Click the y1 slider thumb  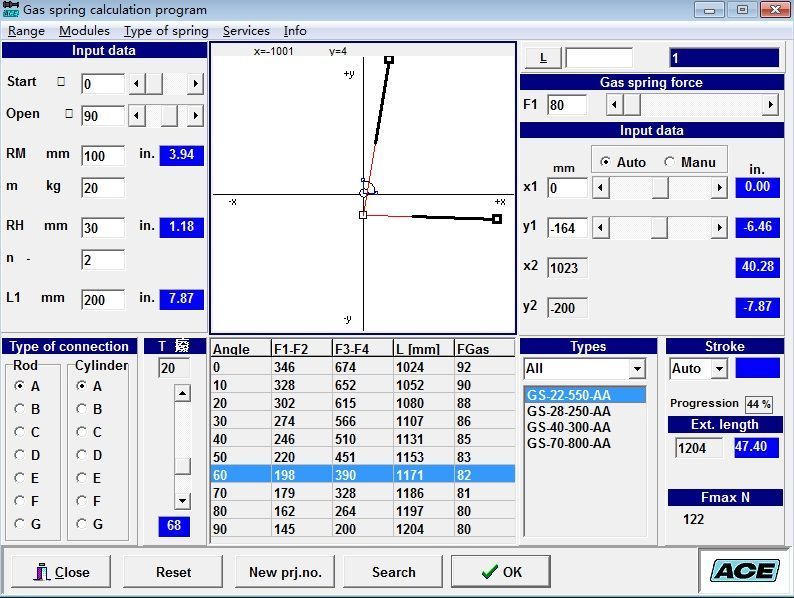click(659, 228)
